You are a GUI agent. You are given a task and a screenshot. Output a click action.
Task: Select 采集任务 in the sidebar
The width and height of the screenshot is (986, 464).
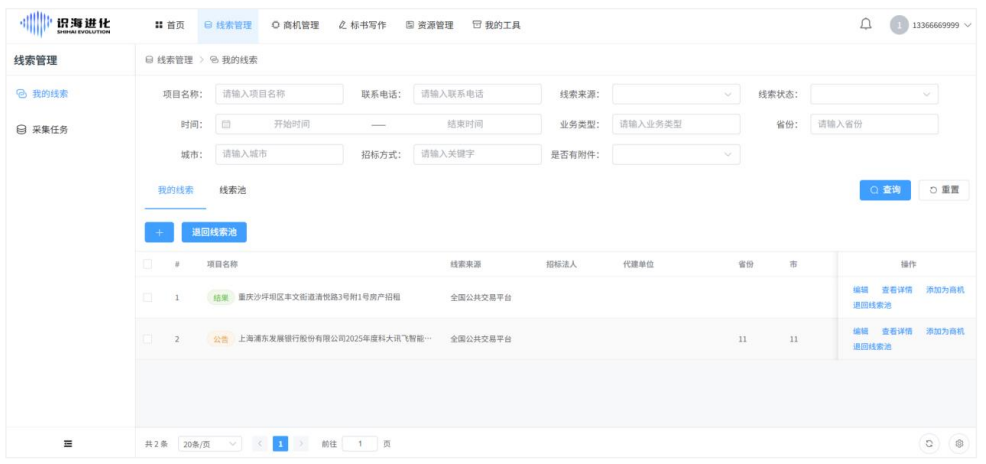click(48, 129)
